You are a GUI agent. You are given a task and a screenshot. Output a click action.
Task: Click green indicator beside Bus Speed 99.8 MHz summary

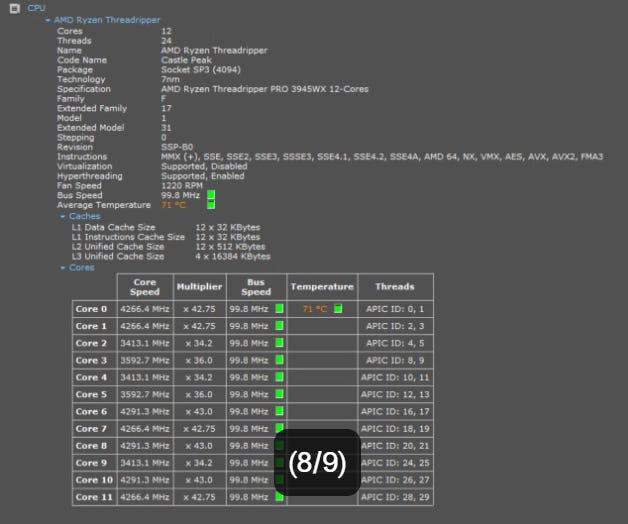pyautogui.click(x=211, y=195)
